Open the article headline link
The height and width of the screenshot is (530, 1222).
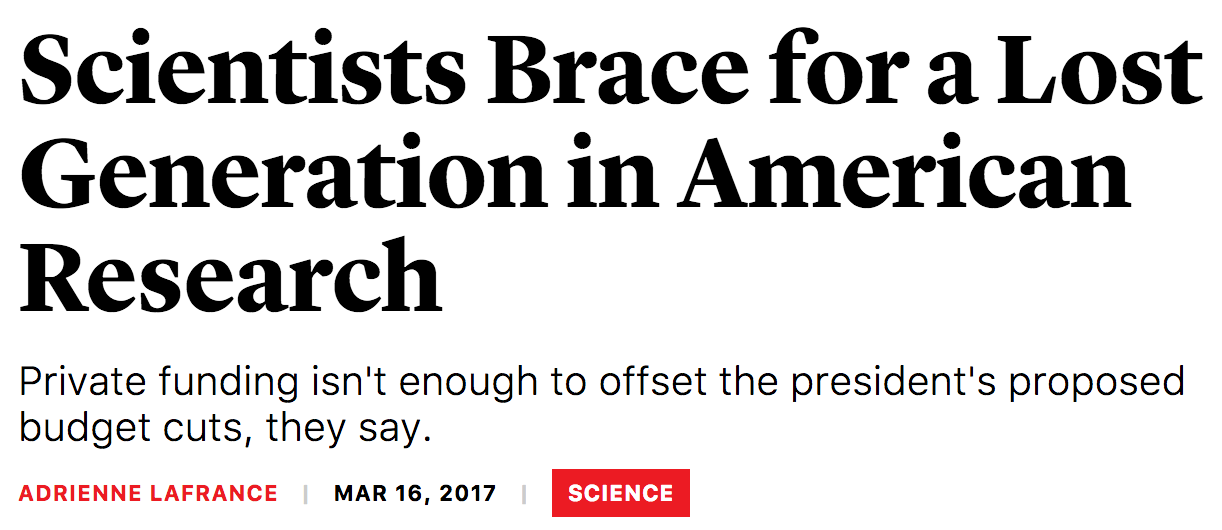pos(610,170)
